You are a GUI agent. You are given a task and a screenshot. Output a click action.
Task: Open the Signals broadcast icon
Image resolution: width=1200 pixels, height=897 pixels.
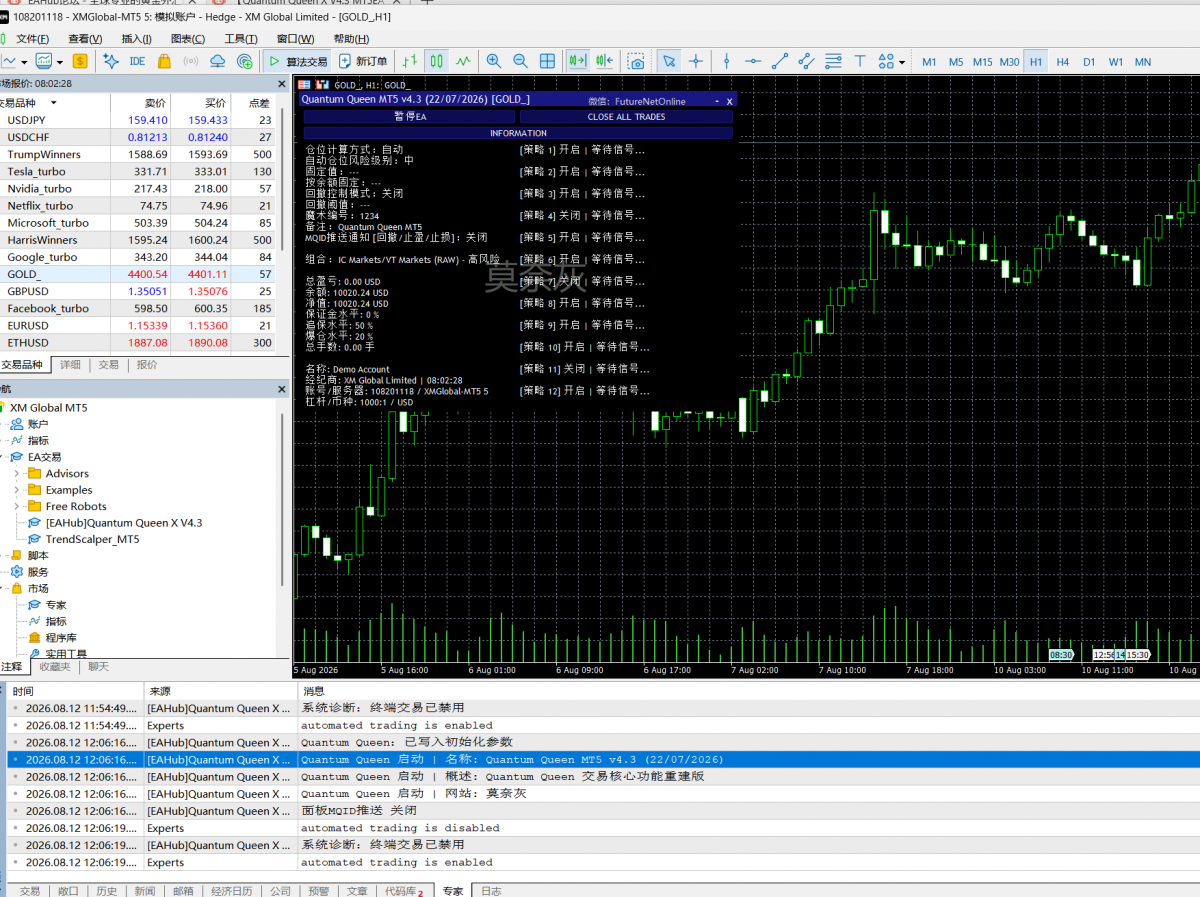click(x=191, y=61)
